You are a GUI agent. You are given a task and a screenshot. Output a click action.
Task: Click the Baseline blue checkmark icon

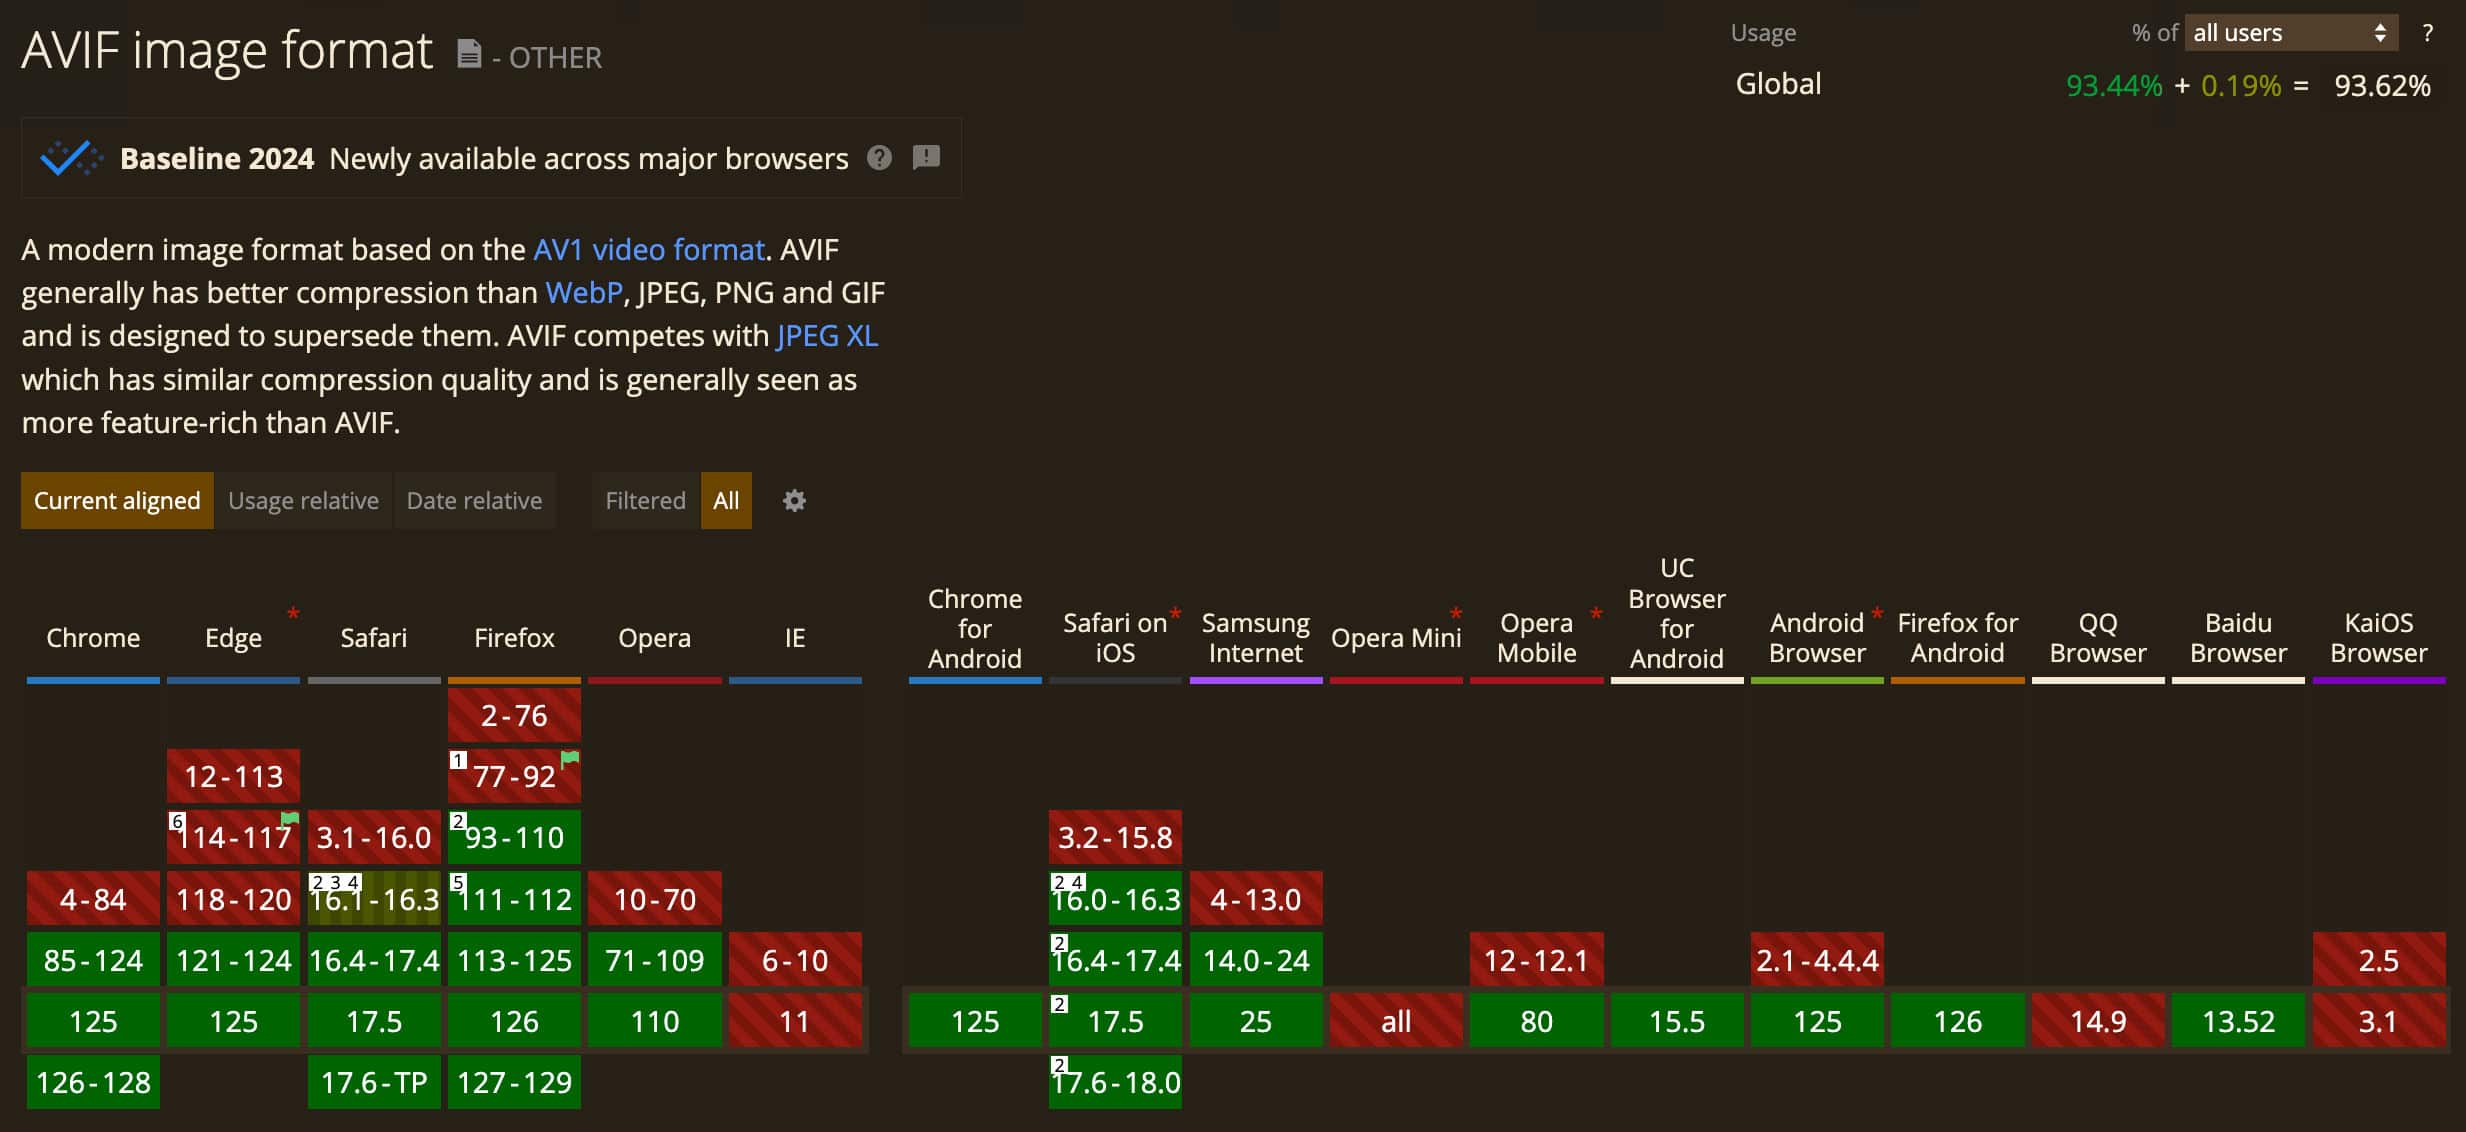click(70, 158)
